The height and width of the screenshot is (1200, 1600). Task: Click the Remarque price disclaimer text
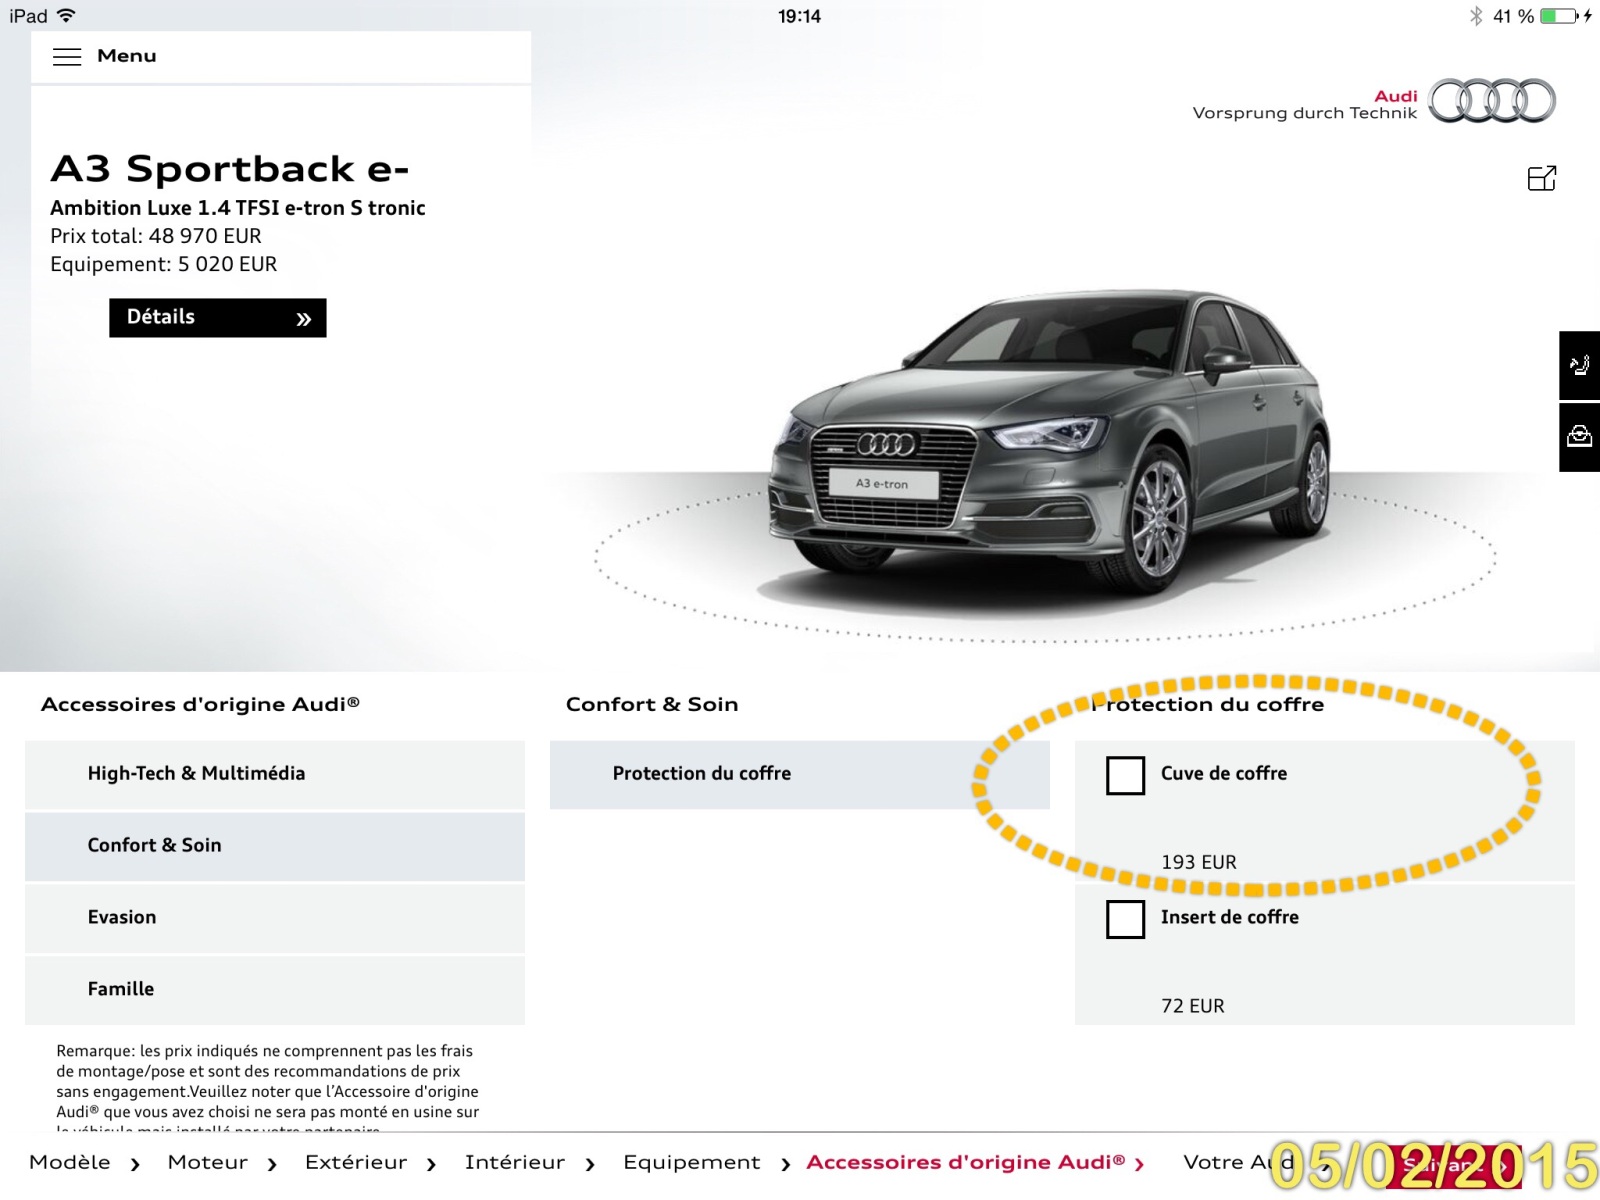pos(268,1090)
